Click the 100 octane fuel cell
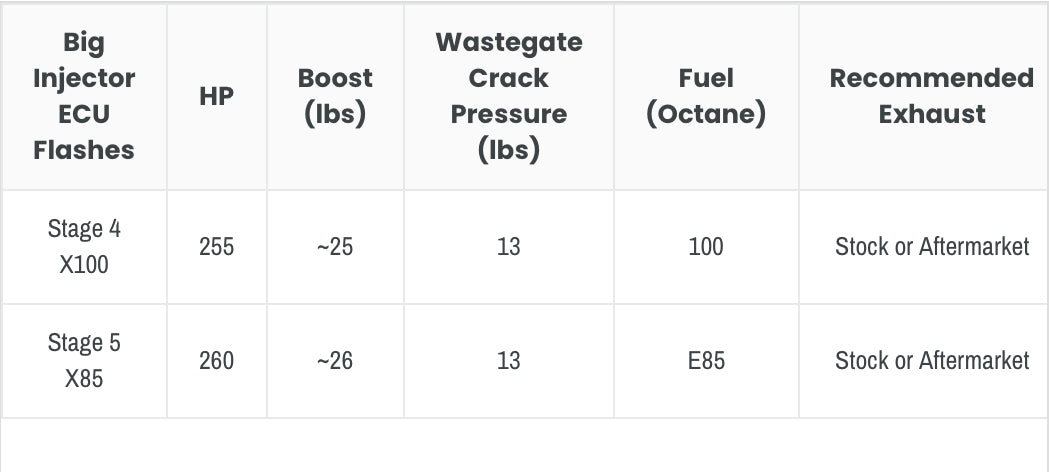Viewport: 1049px width, 472px height. pyautogui.click(x=706, y=246)
